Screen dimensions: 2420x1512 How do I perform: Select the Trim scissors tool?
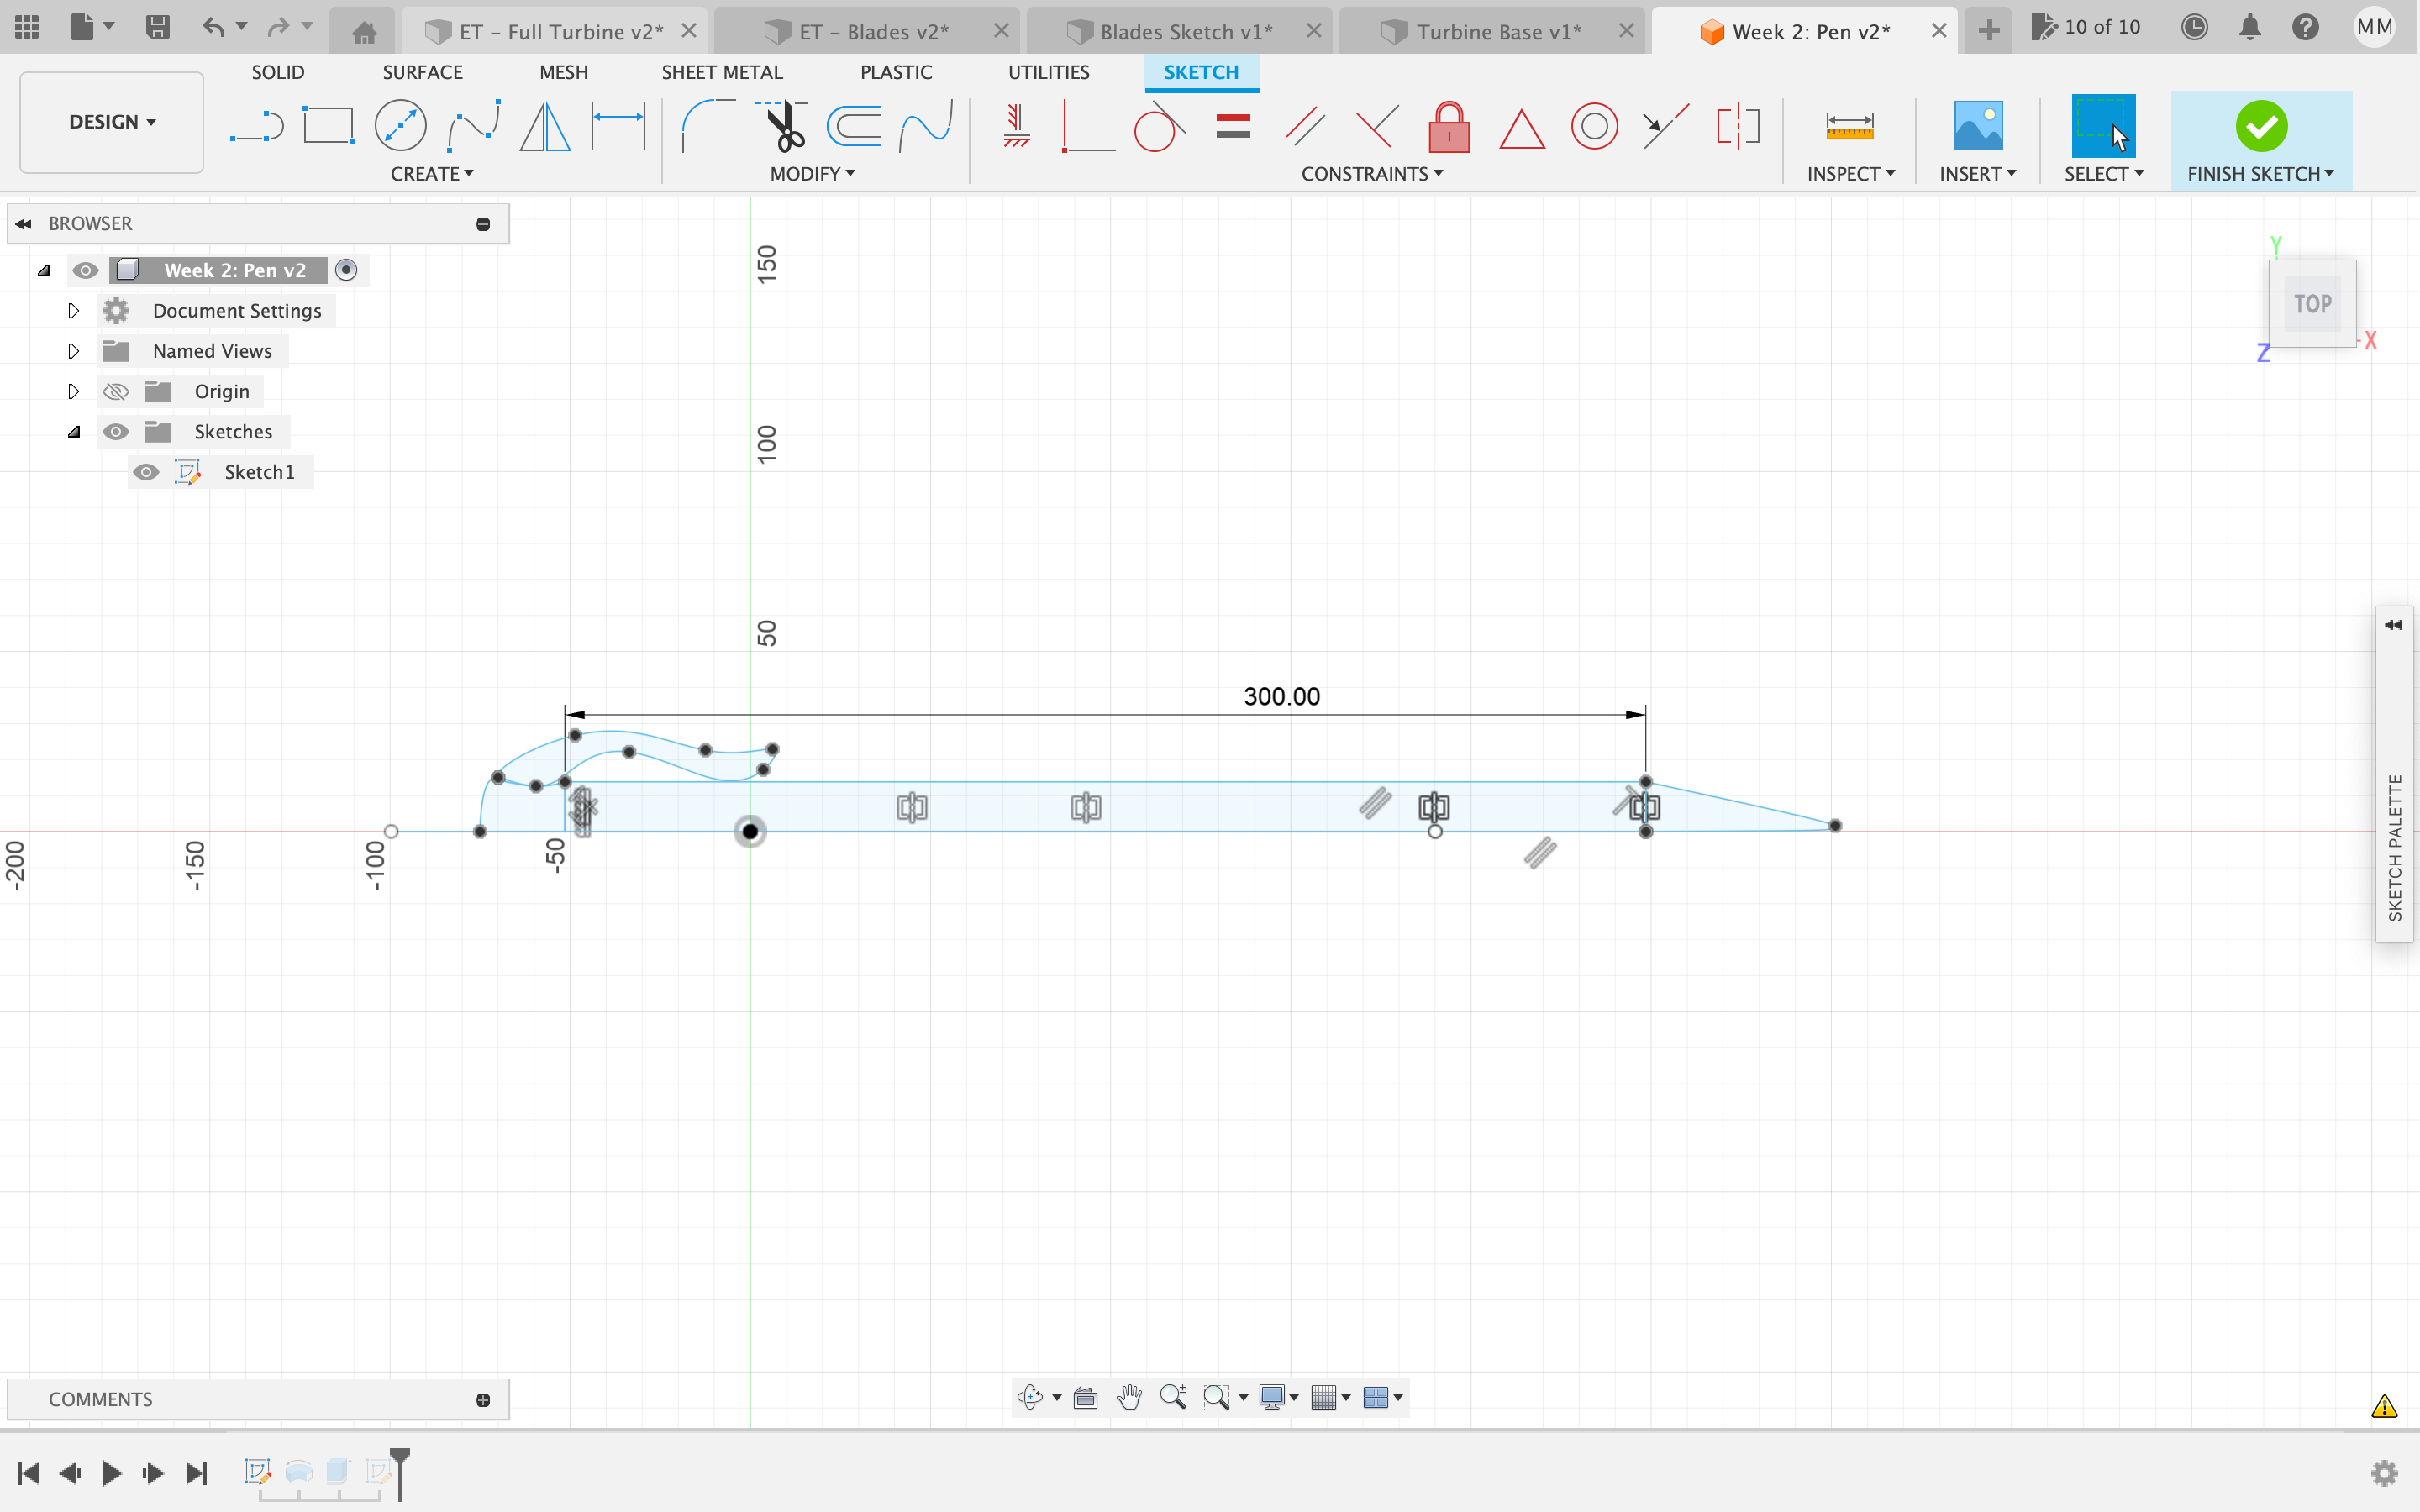tap(784, 127)
